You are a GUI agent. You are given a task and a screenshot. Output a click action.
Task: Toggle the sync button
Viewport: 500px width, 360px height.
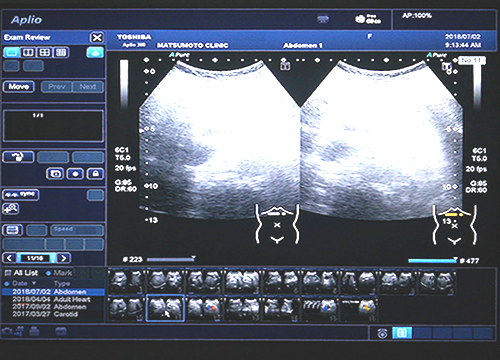21,195
